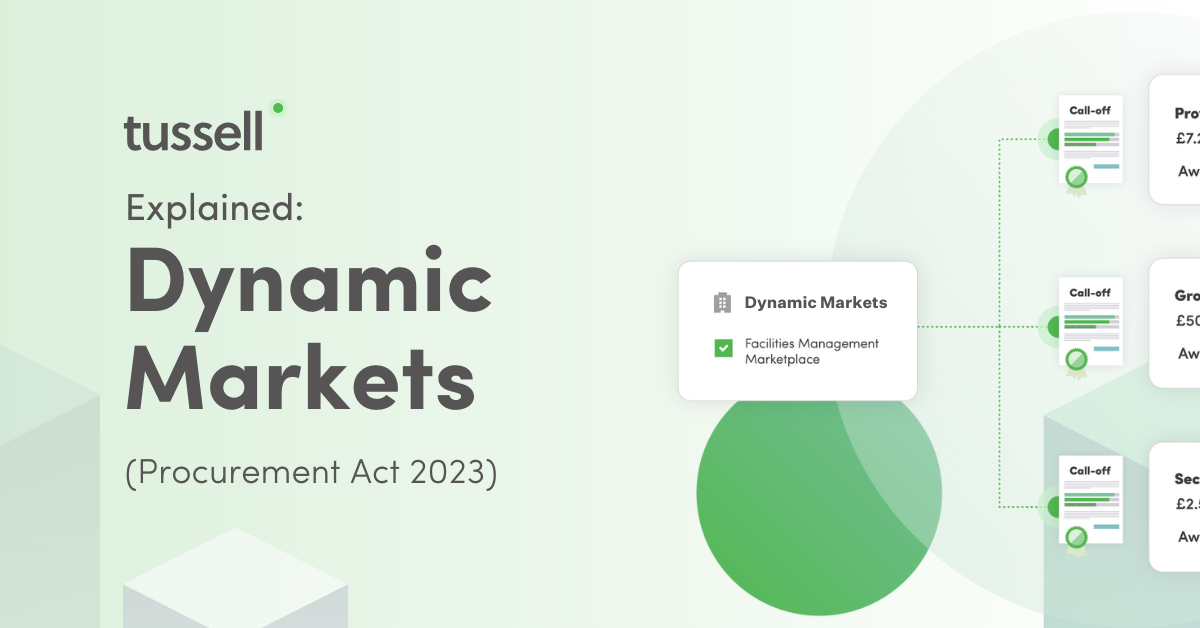
Task: Click the rosette badge on the top Call-off
Action: (1077, 178)
